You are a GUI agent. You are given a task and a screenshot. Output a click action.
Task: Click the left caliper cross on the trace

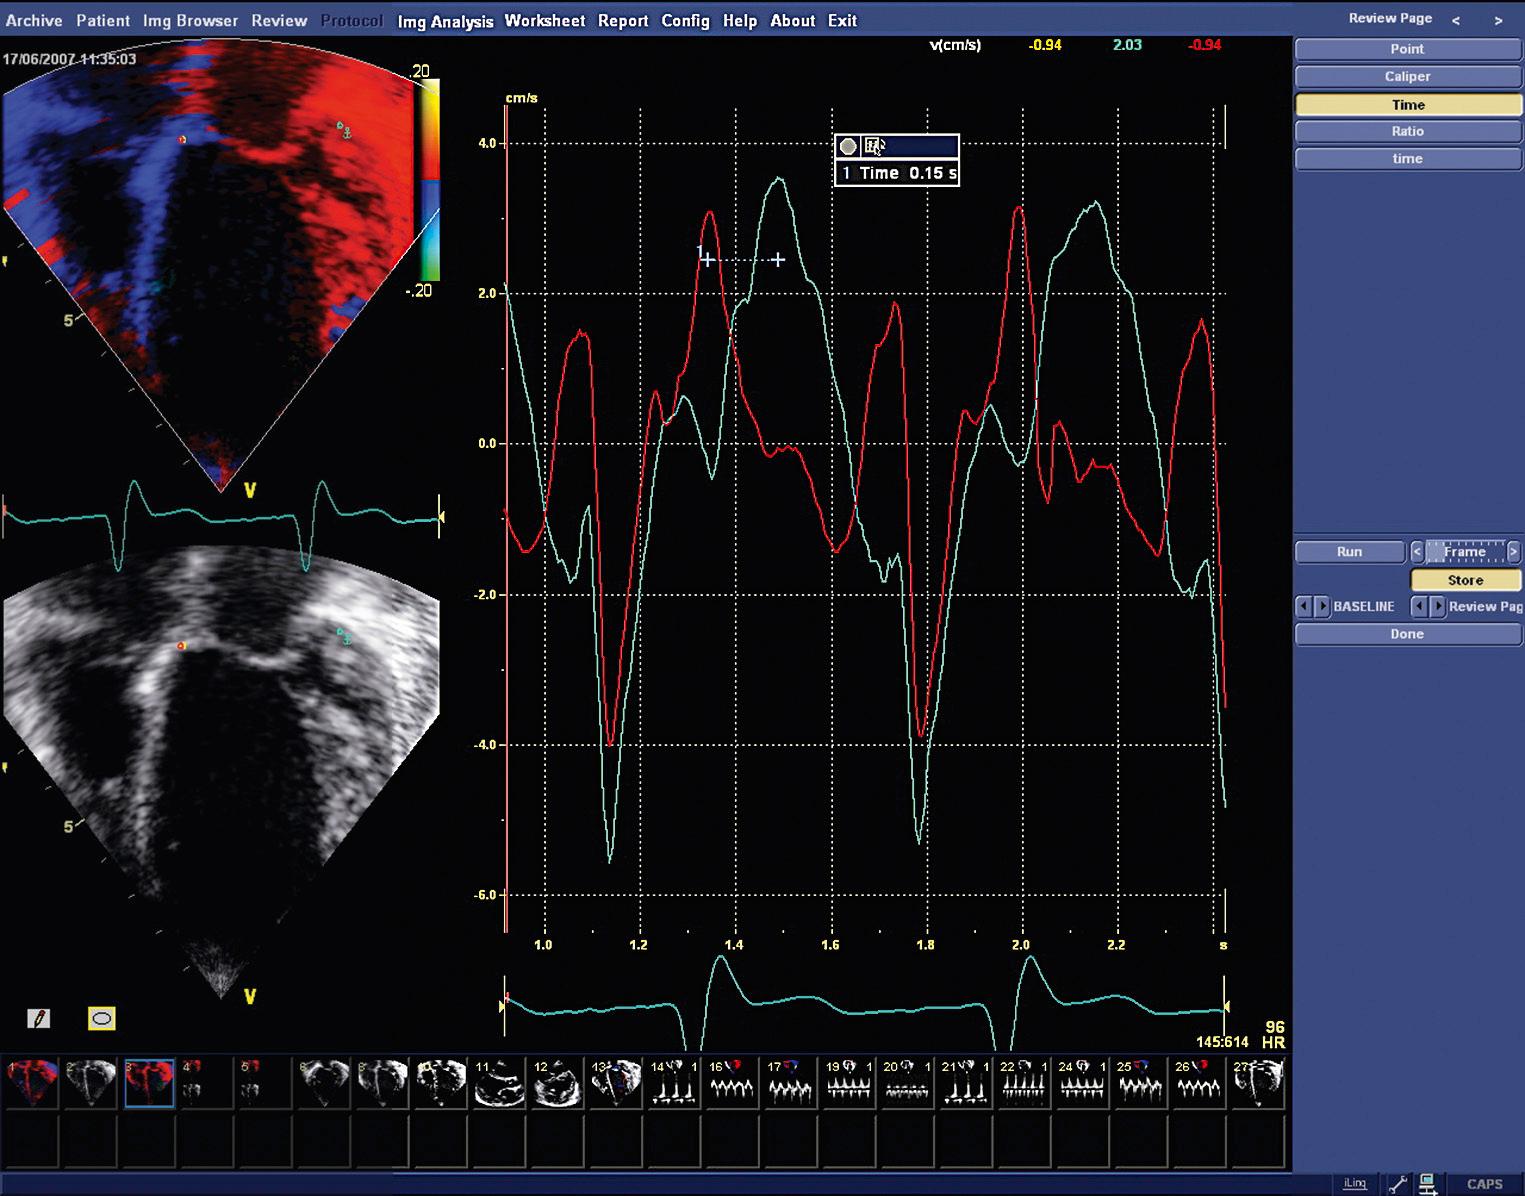pyautogui.click(x=707, y=259)
